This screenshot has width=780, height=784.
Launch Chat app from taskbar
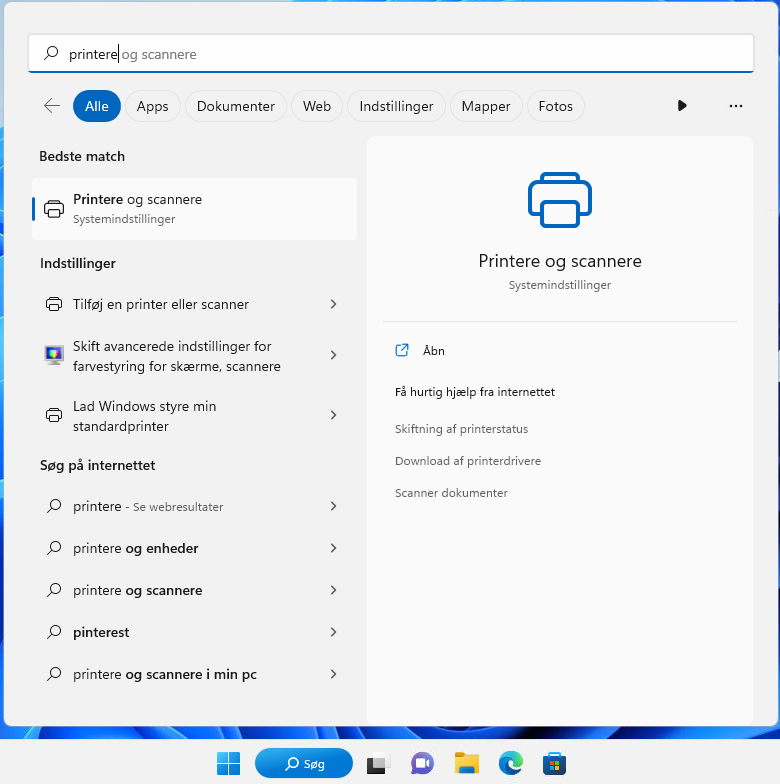422,764
